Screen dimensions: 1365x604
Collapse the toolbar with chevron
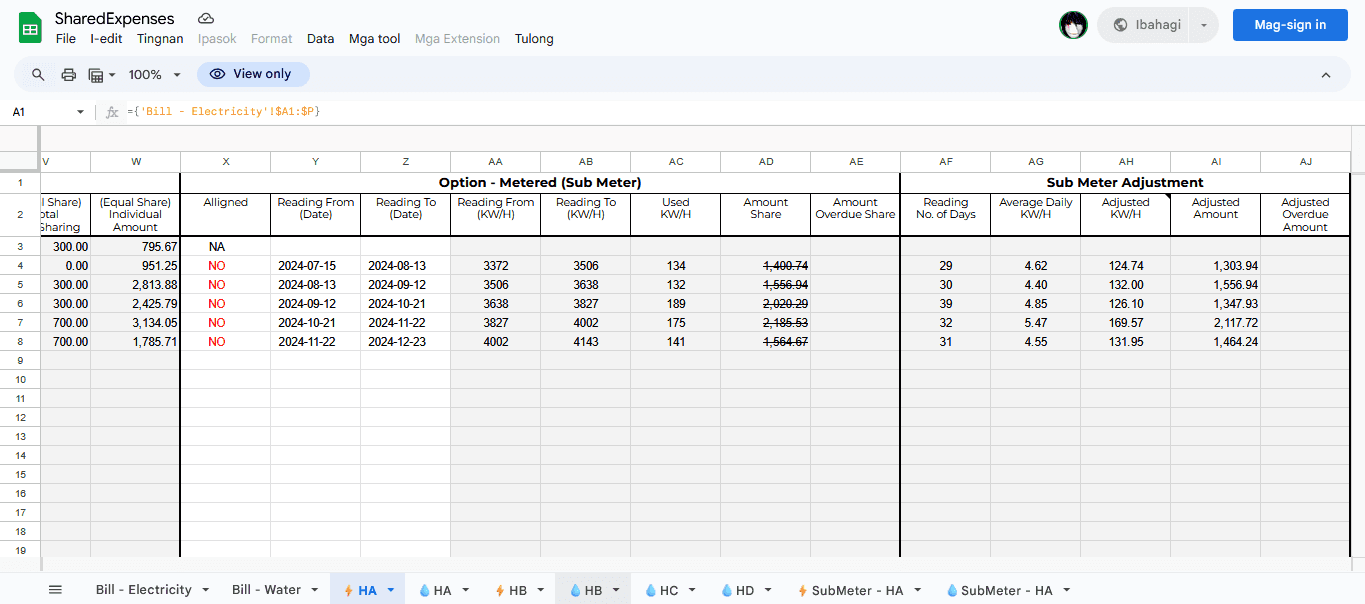click(1326, 75)
